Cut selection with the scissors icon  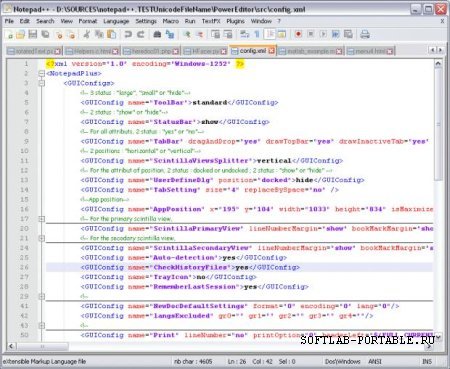click(x=87, y=34)
